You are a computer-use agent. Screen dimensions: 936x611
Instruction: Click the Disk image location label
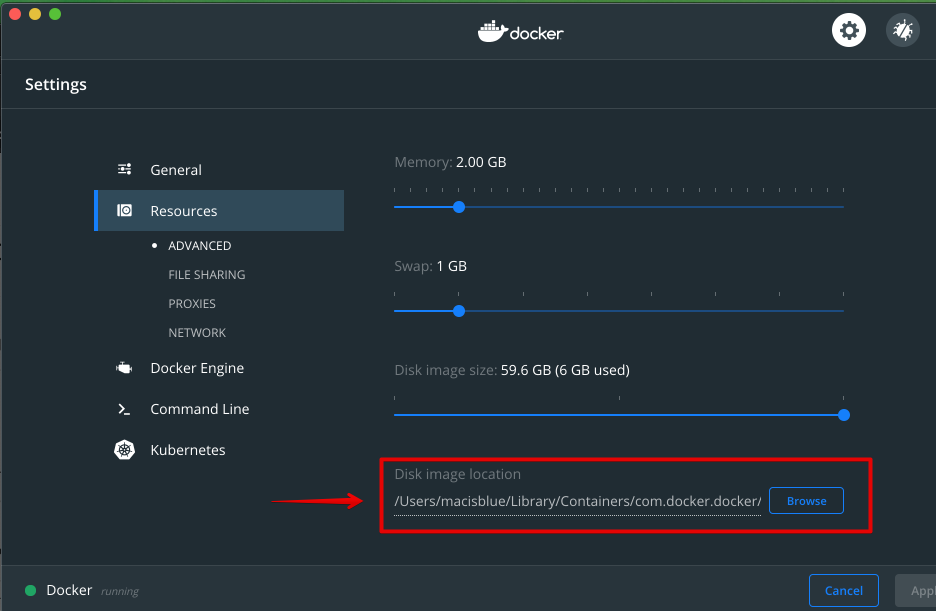[x=457, y=474]
